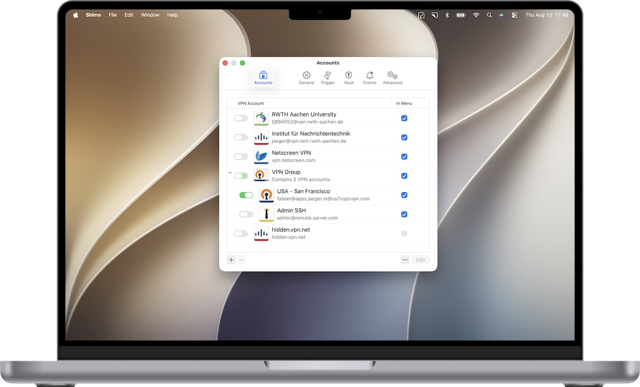The height and width of the screenshot is (387, 640).
Task: Select the USA - San Francisco row text
Action: [303, 191]
